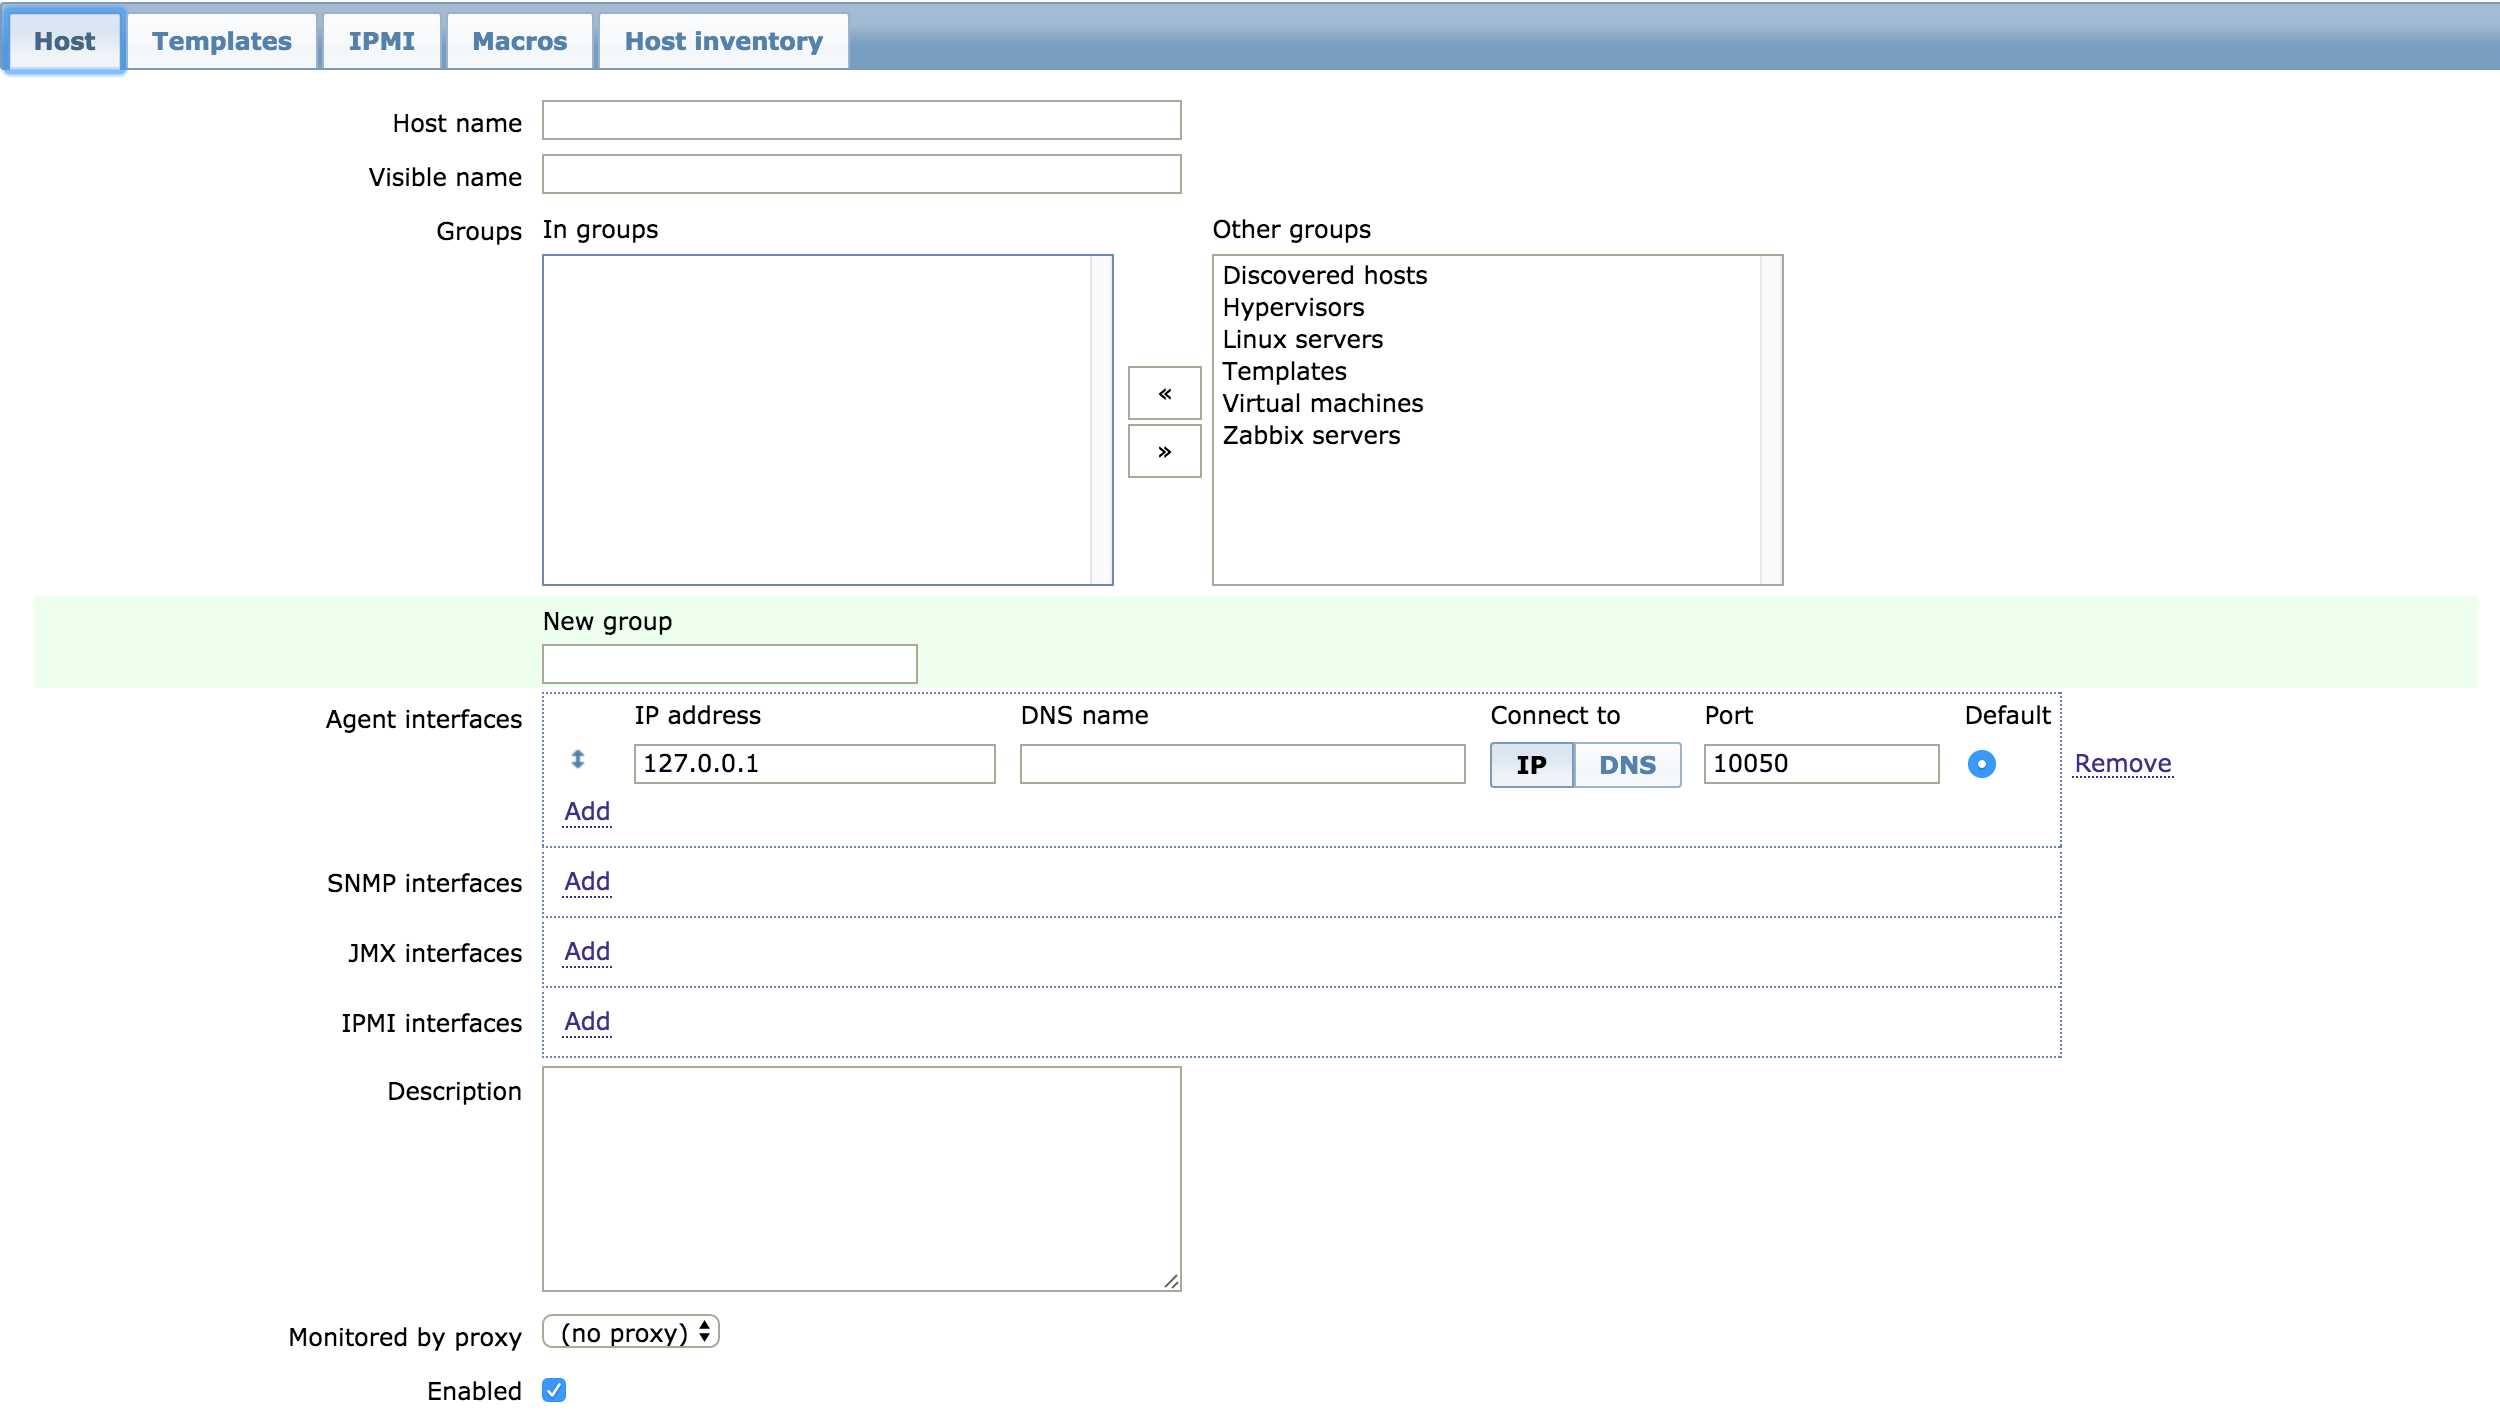Switch to the Templates tab
The width and height of the screenshot is (2500, 1418).
222,41
